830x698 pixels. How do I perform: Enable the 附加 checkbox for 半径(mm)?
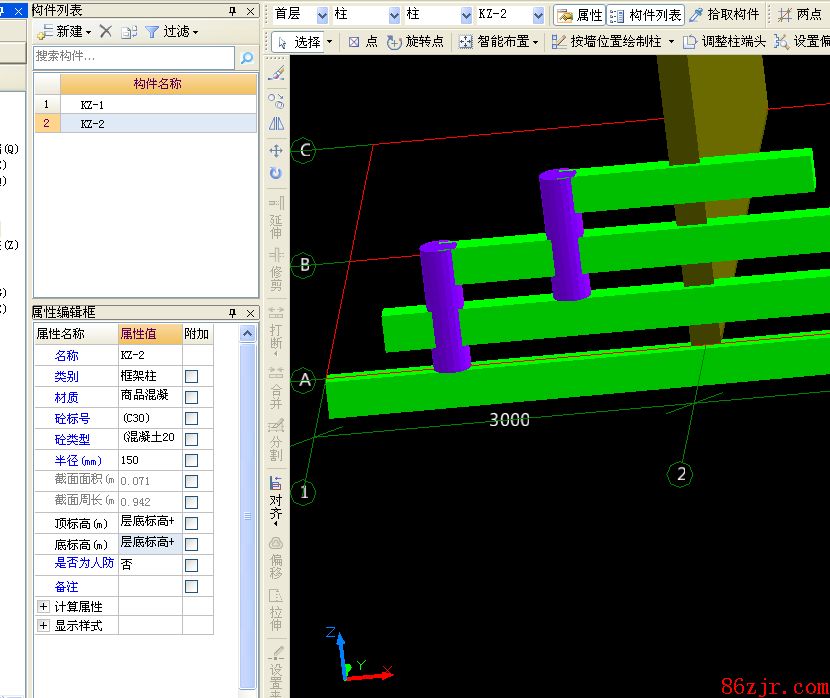(192, 460)
